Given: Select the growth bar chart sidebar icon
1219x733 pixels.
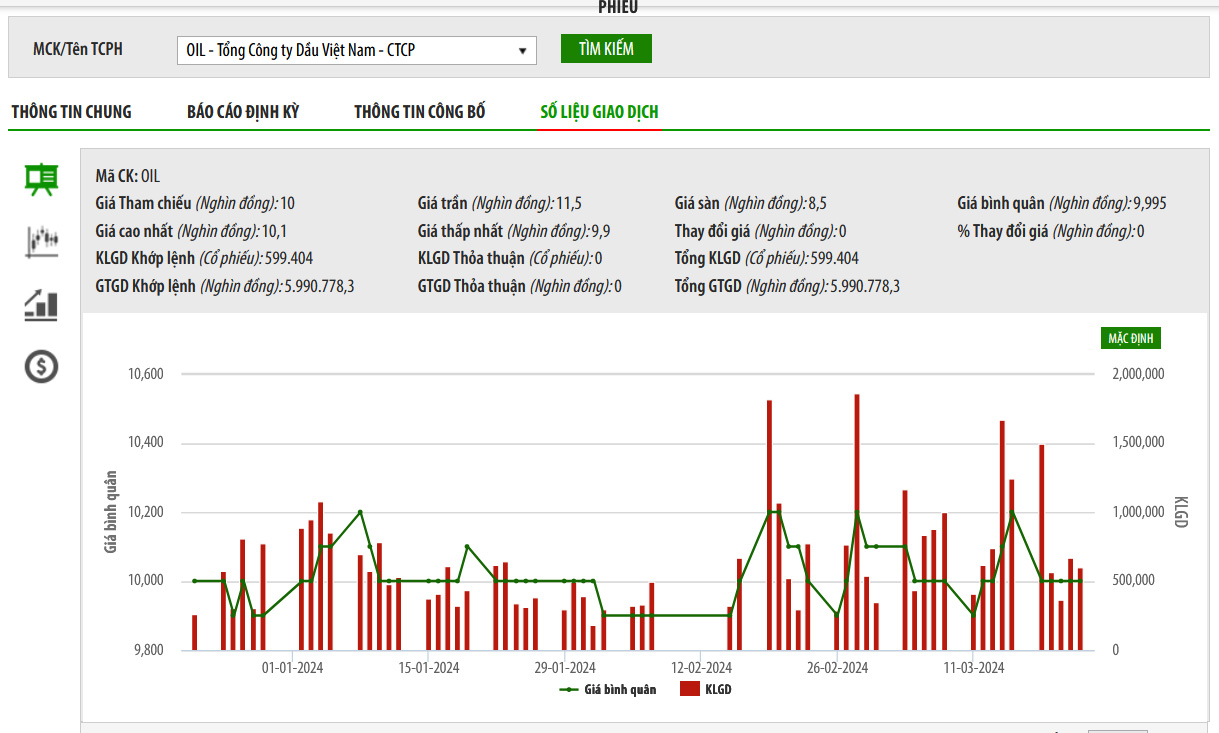Looking at the screenshot, I should click(x=41, y=304).
